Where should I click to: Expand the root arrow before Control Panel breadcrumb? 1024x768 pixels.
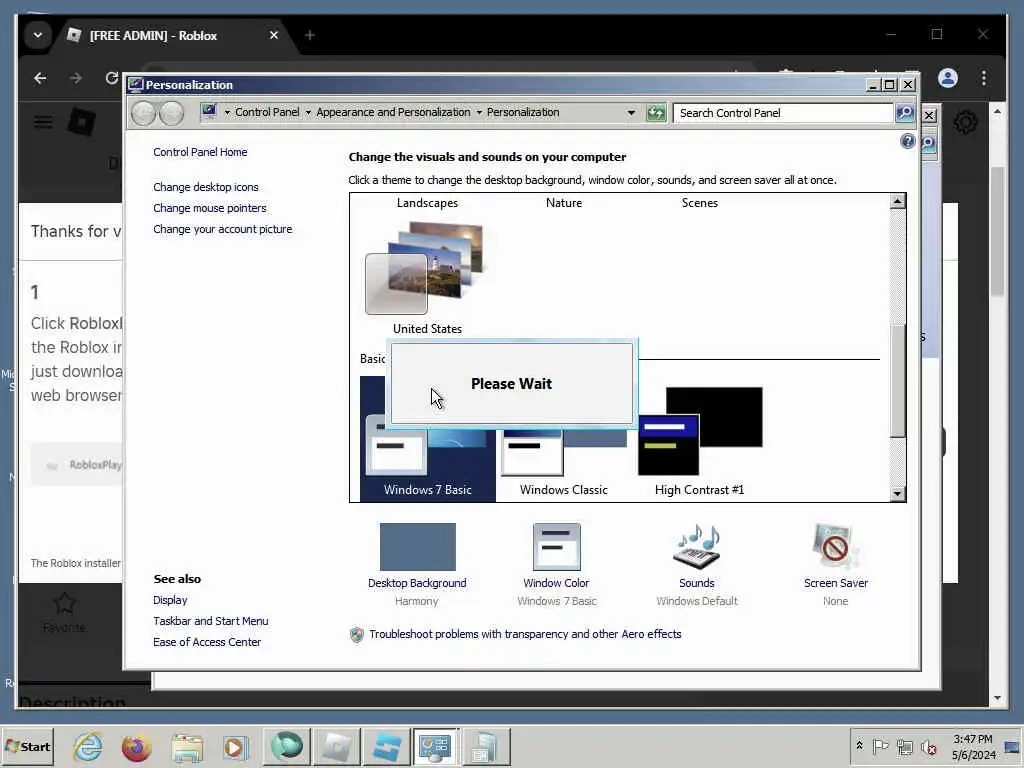pos(227,112)
